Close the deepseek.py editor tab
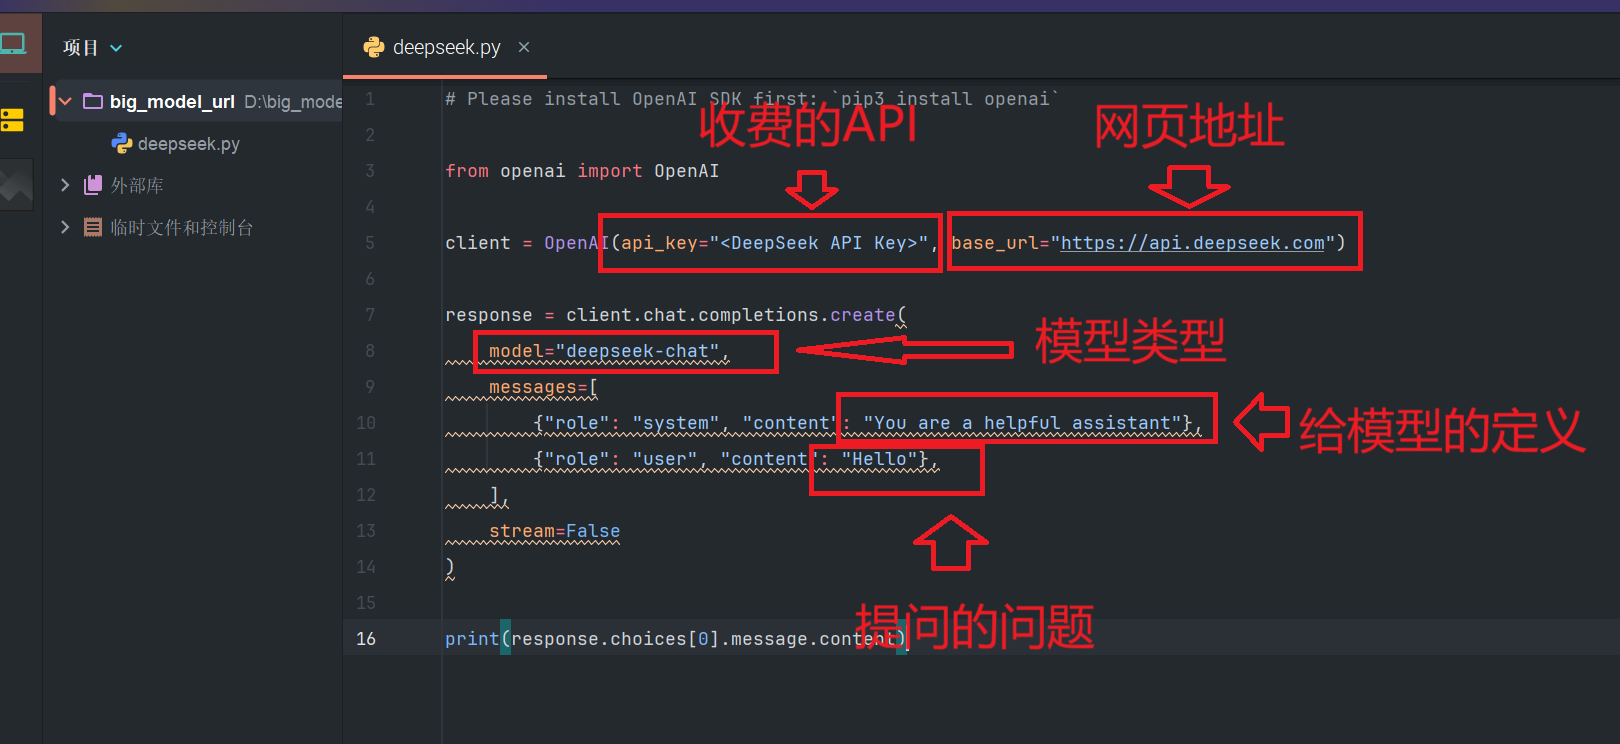Viewport: 1620px width, 744px height. point(524,47)
